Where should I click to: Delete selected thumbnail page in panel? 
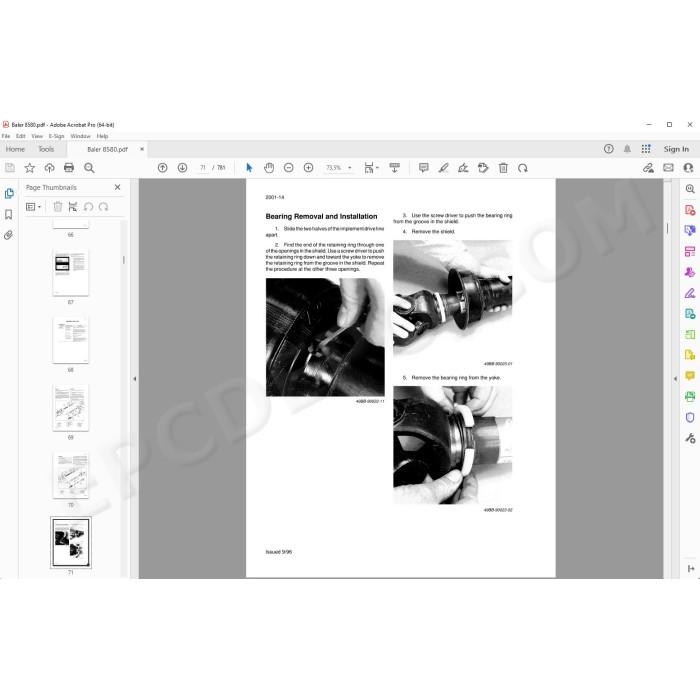(x=58, y=207)
